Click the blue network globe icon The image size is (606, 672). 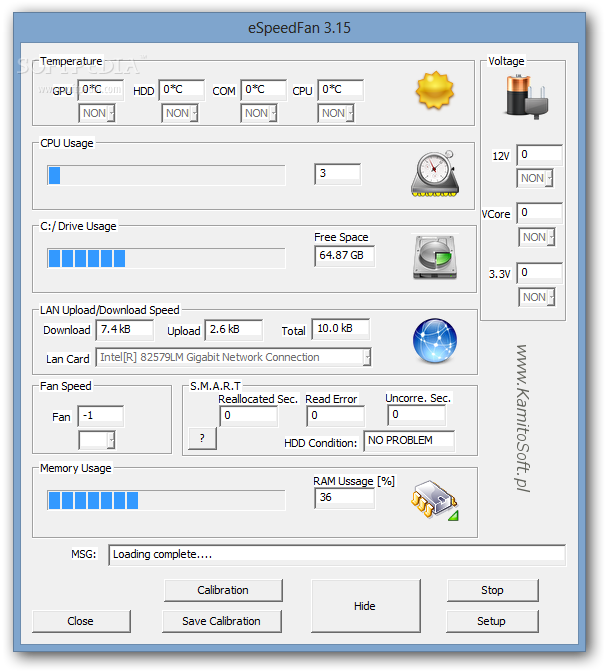pyautogui.click(x=435, y=341)
